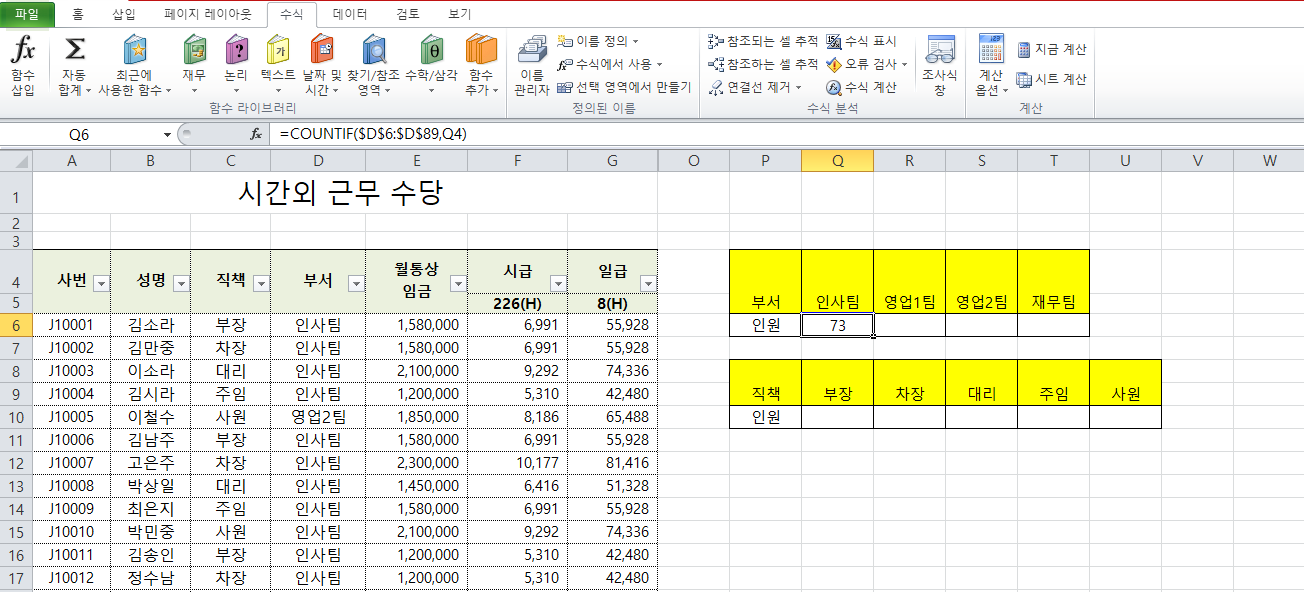Viewport: 1304px width, 592px height.
Task: Click 시트 계산 (Calculate Sheet)
Action: click(1052, 79)
